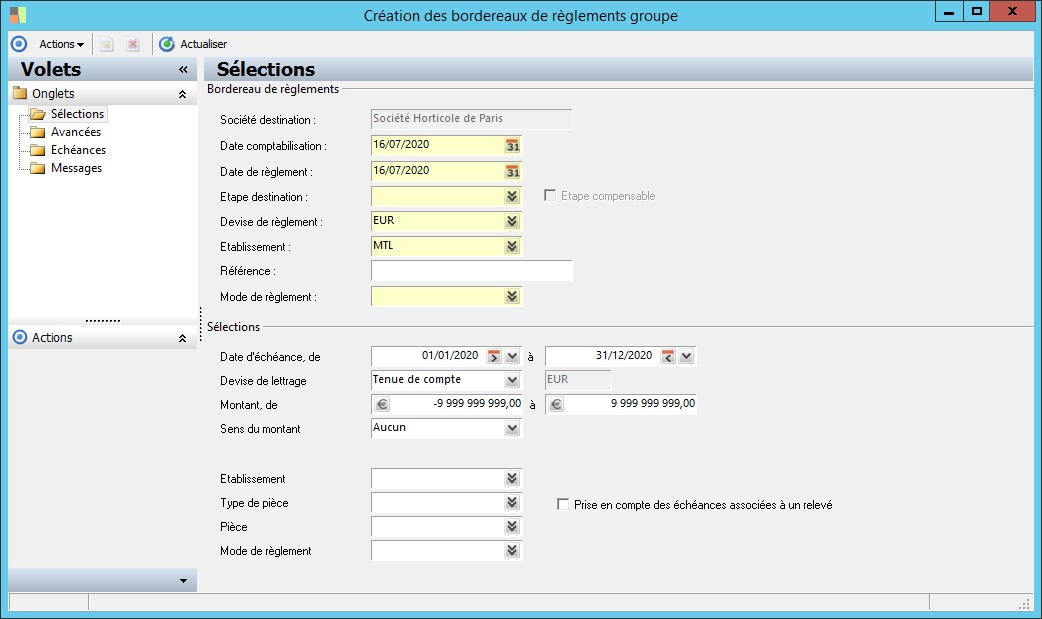Click the blue circle icon left of the Actions menu
This screenshot has height=619, width=1042.
click(x=19, y=44)
